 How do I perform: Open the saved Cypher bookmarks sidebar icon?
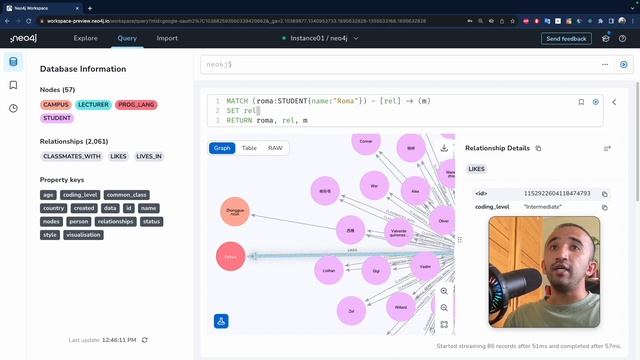[x=13, y=85]
